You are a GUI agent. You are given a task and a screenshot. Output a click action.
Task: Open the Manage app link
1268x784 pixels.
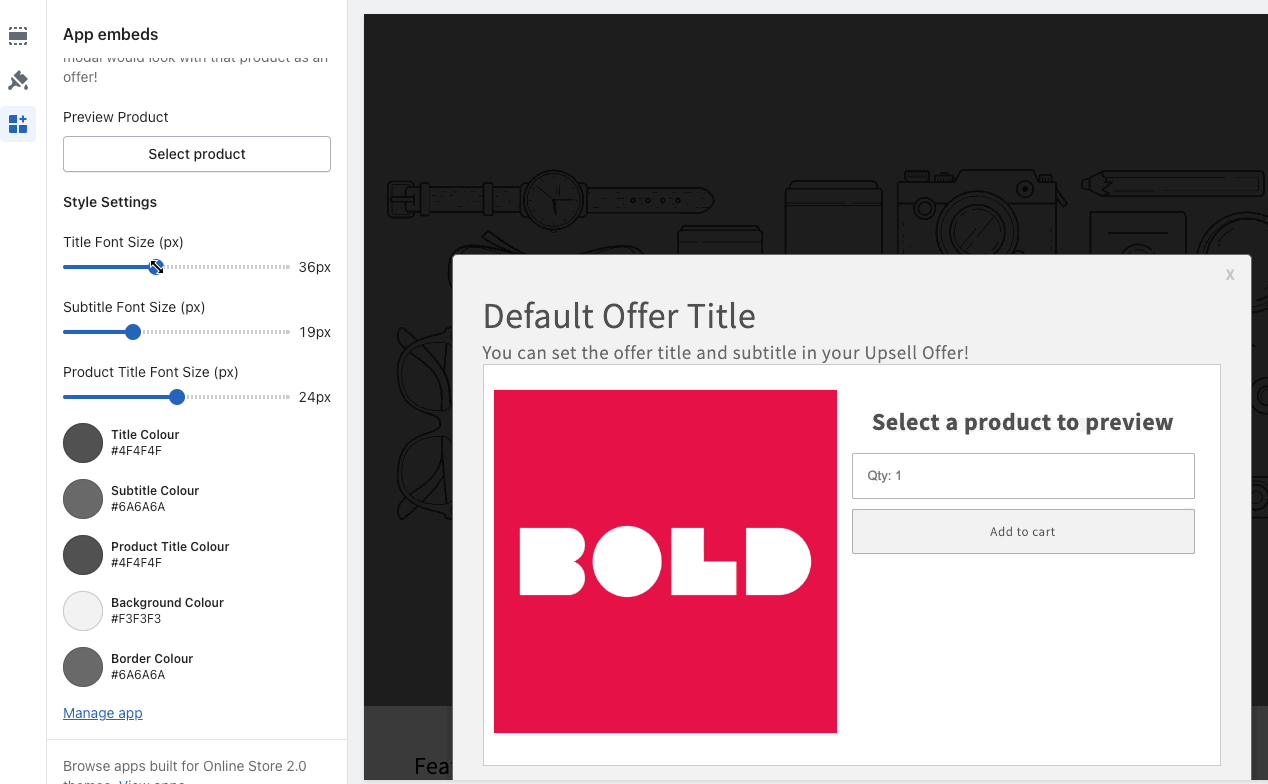click(102, 712)
